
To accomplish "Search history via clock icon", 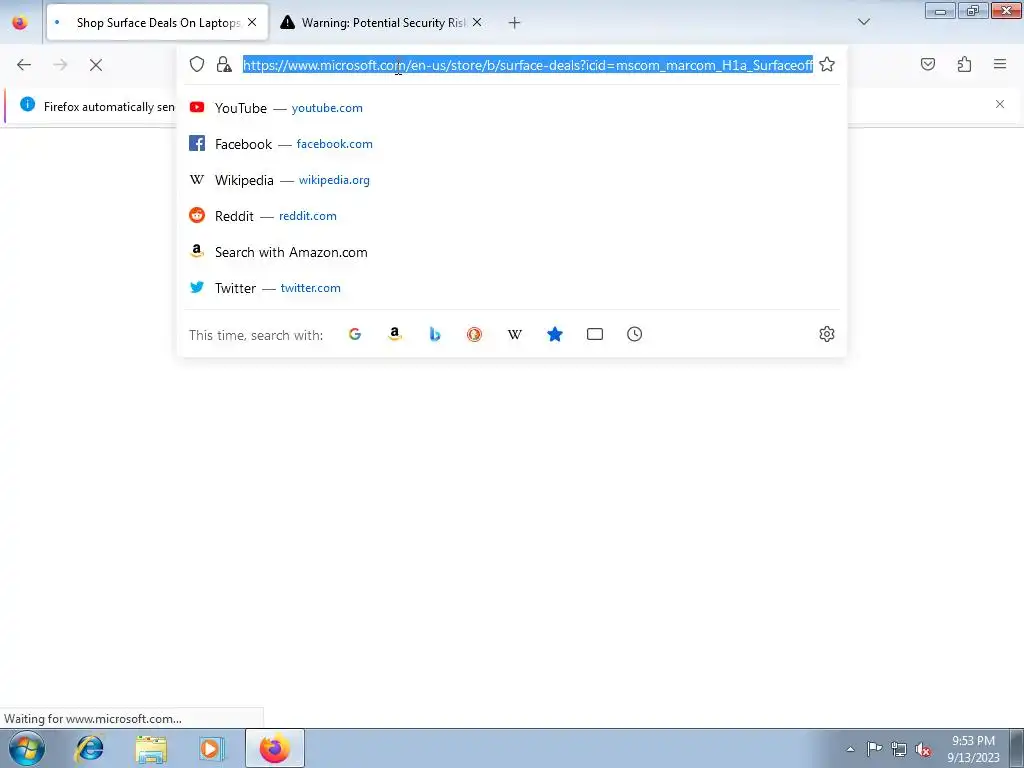I will pos(635,334).
